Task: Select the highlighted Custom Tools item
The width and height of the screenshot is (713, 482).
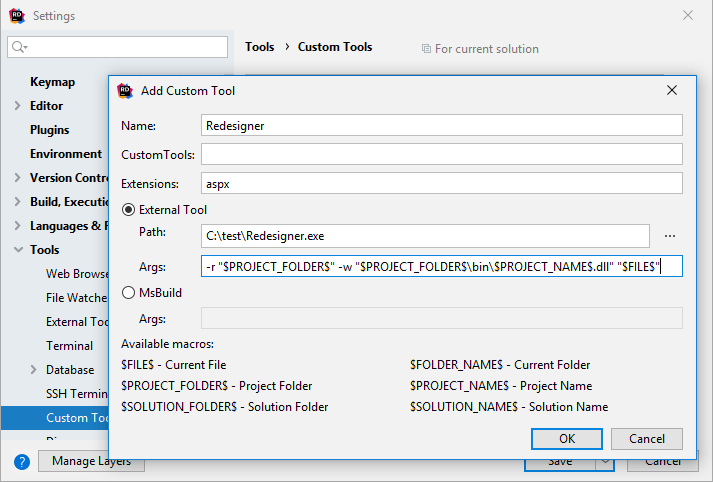Action: (x=55, y=418)
